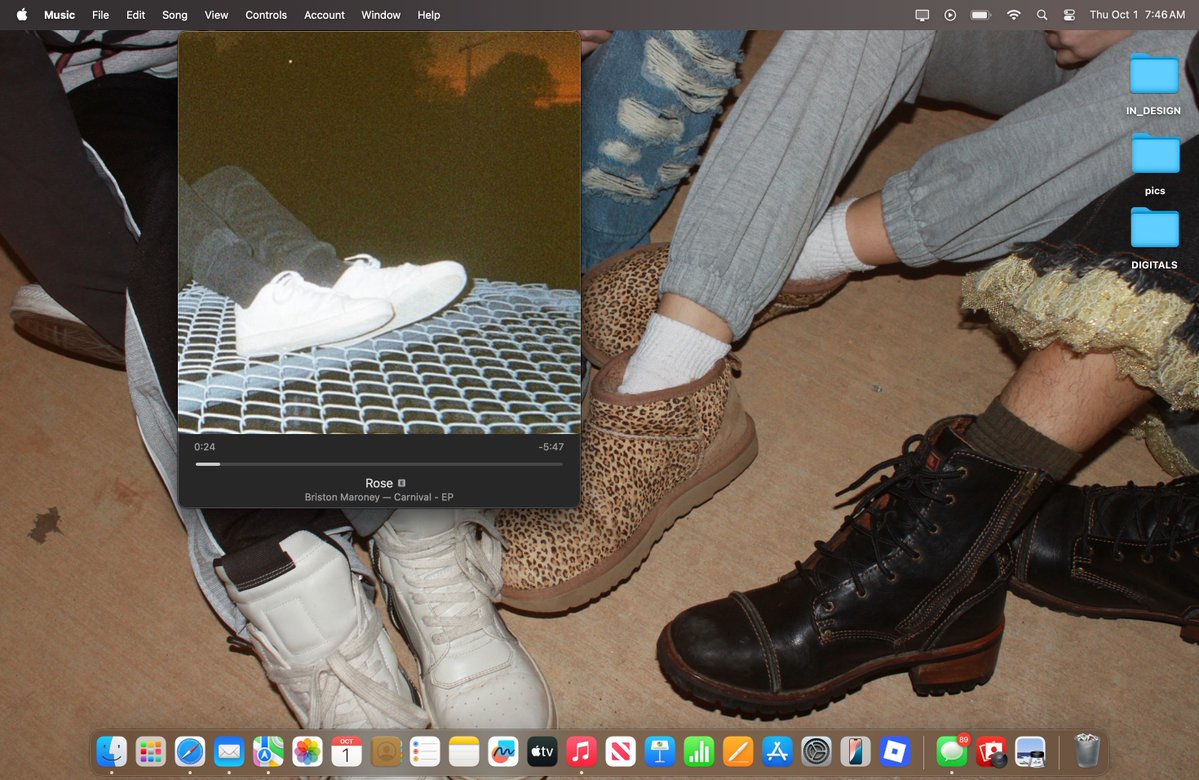Screen dimensions: 1199x780
Task: Open the View menu
Action: [216, 15]
